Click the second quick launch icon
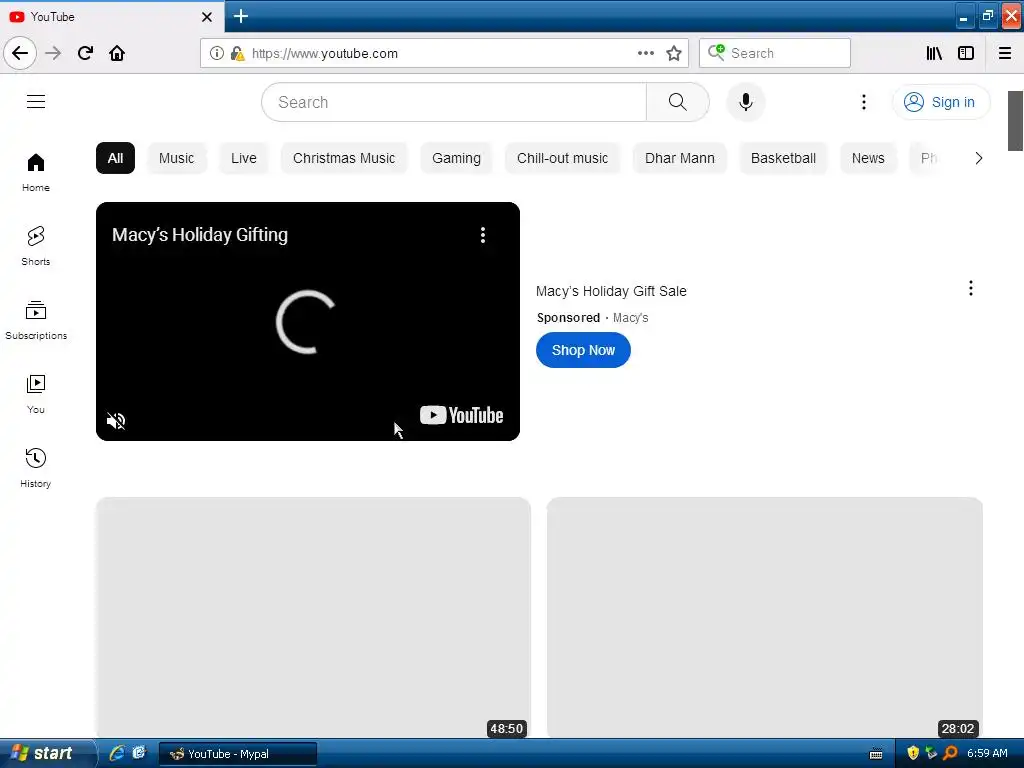The image size is (1024, 768). coord(139,753)
